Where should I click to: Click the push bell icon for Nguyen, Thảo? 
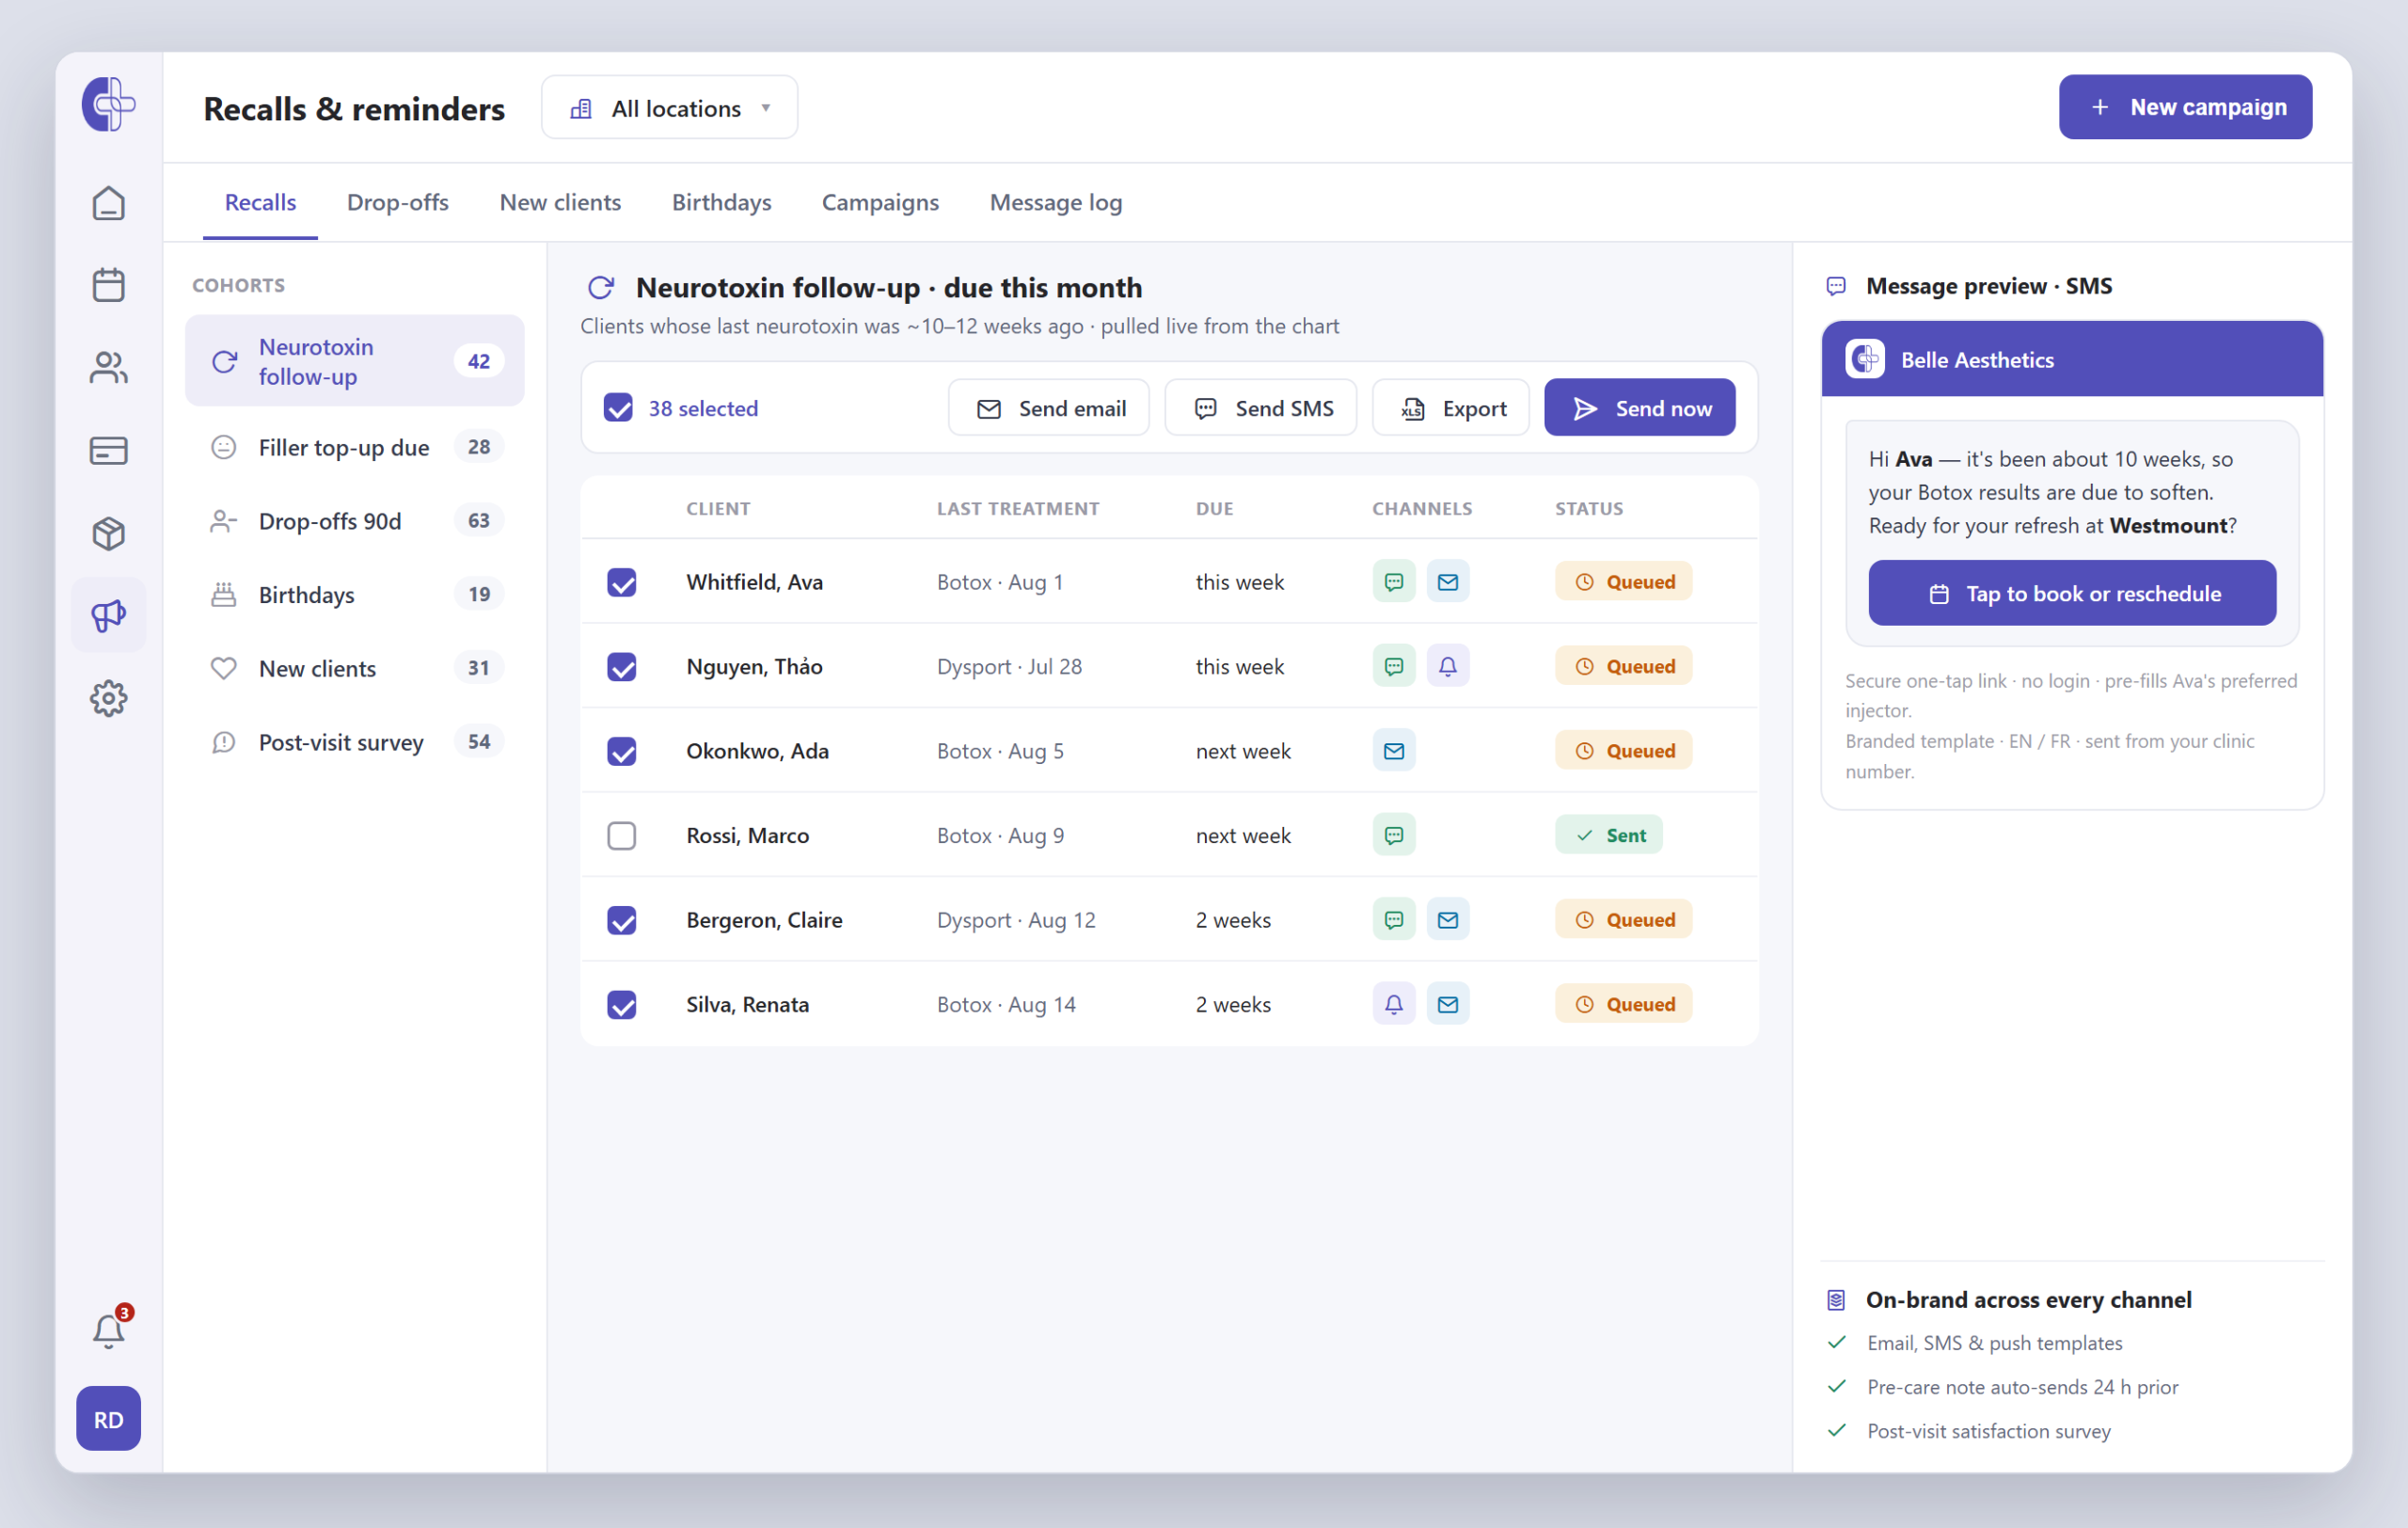coord(1447,666)
